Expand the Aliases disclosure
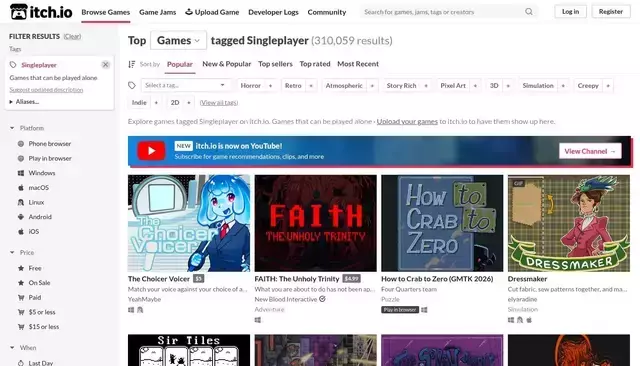 (24, 102)
